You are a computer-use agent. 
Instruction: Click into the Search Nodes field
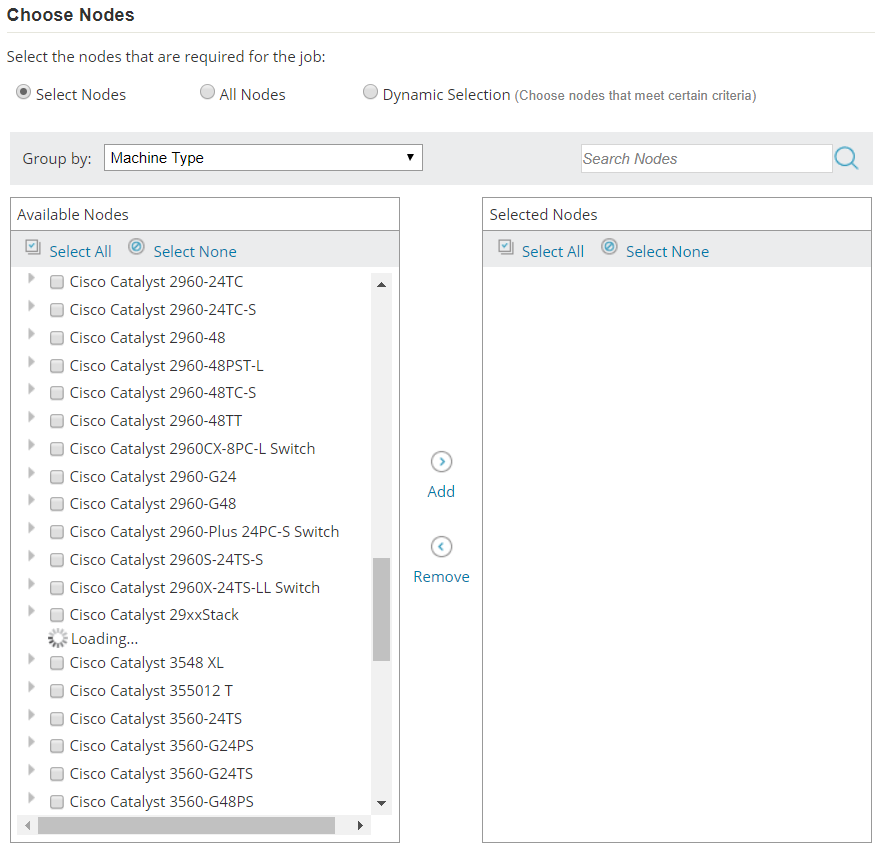tap(706, 159)
